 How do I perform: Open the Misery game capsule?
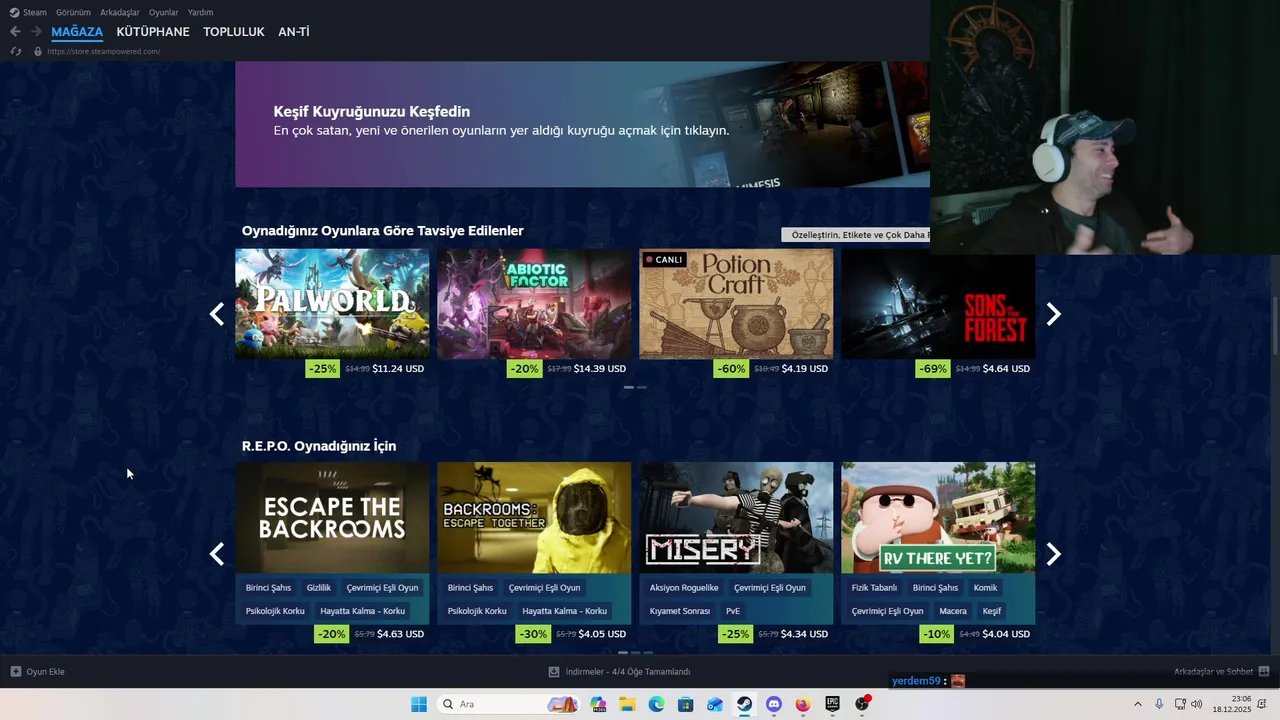736,517
